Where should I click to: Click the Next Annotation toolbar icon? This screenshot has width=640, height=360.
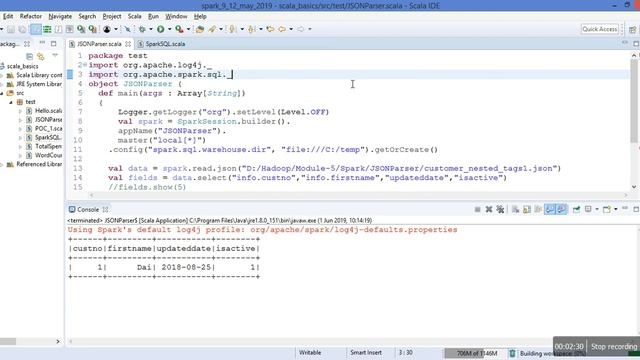(x=233, y=29)
